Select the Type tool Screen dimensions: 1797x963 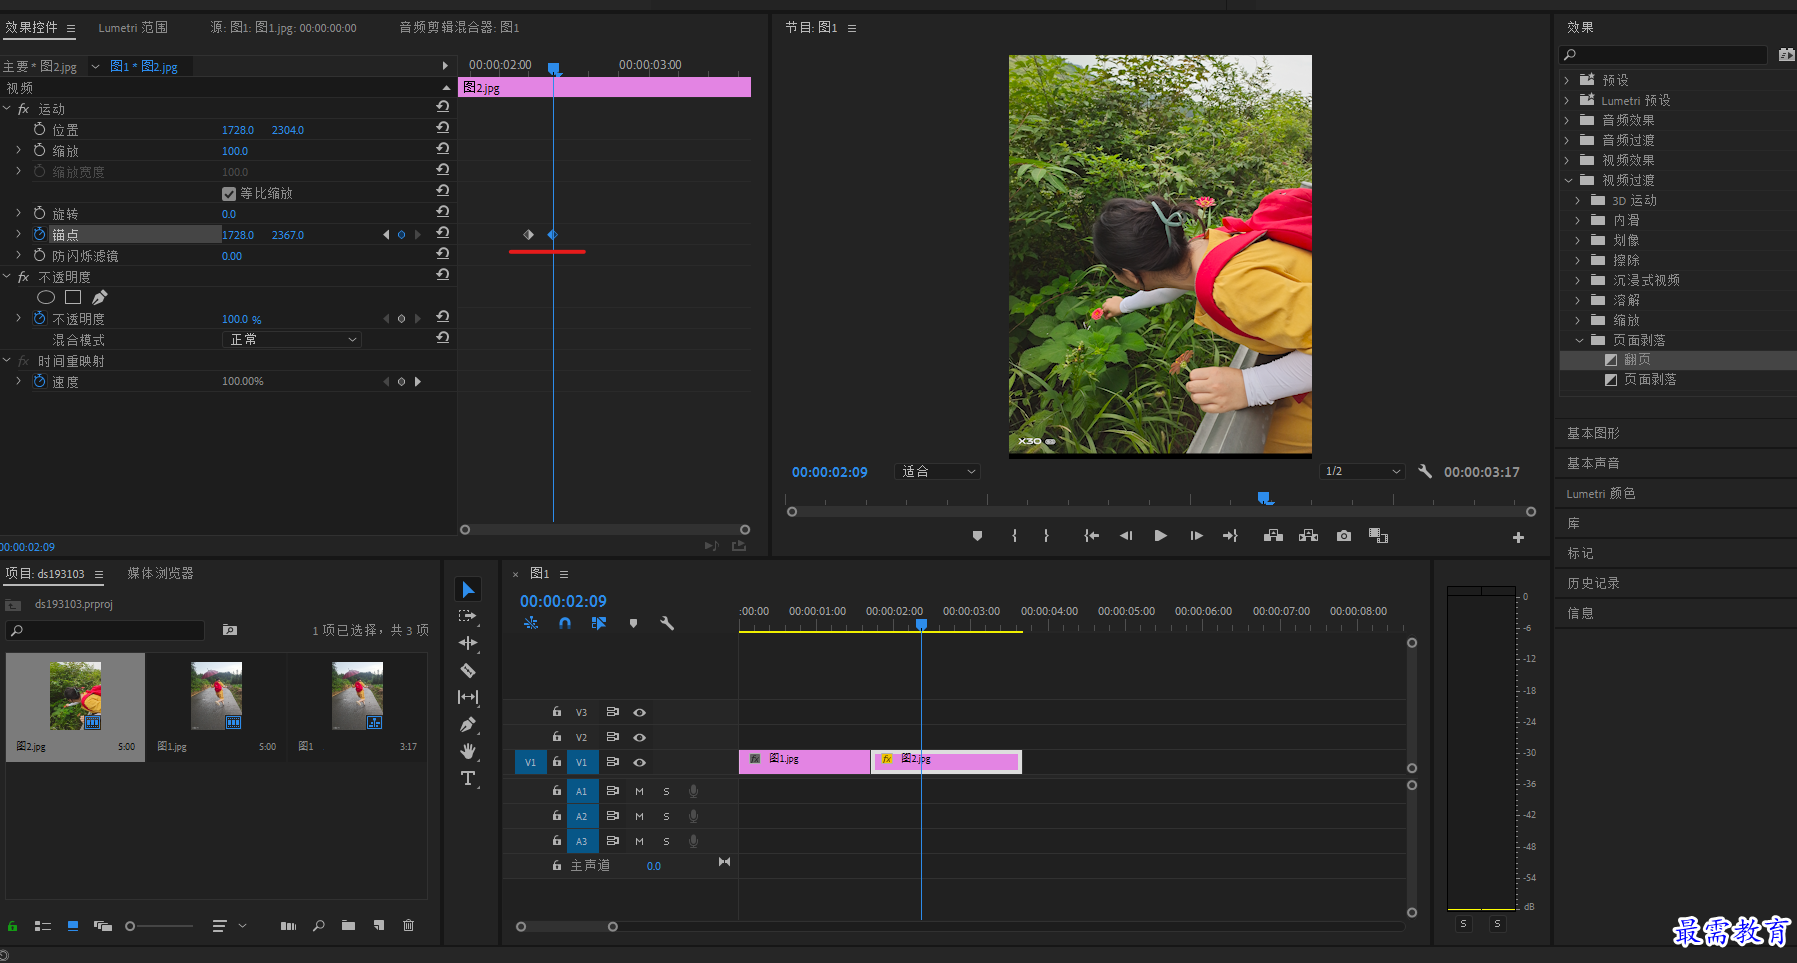point(467,778)
